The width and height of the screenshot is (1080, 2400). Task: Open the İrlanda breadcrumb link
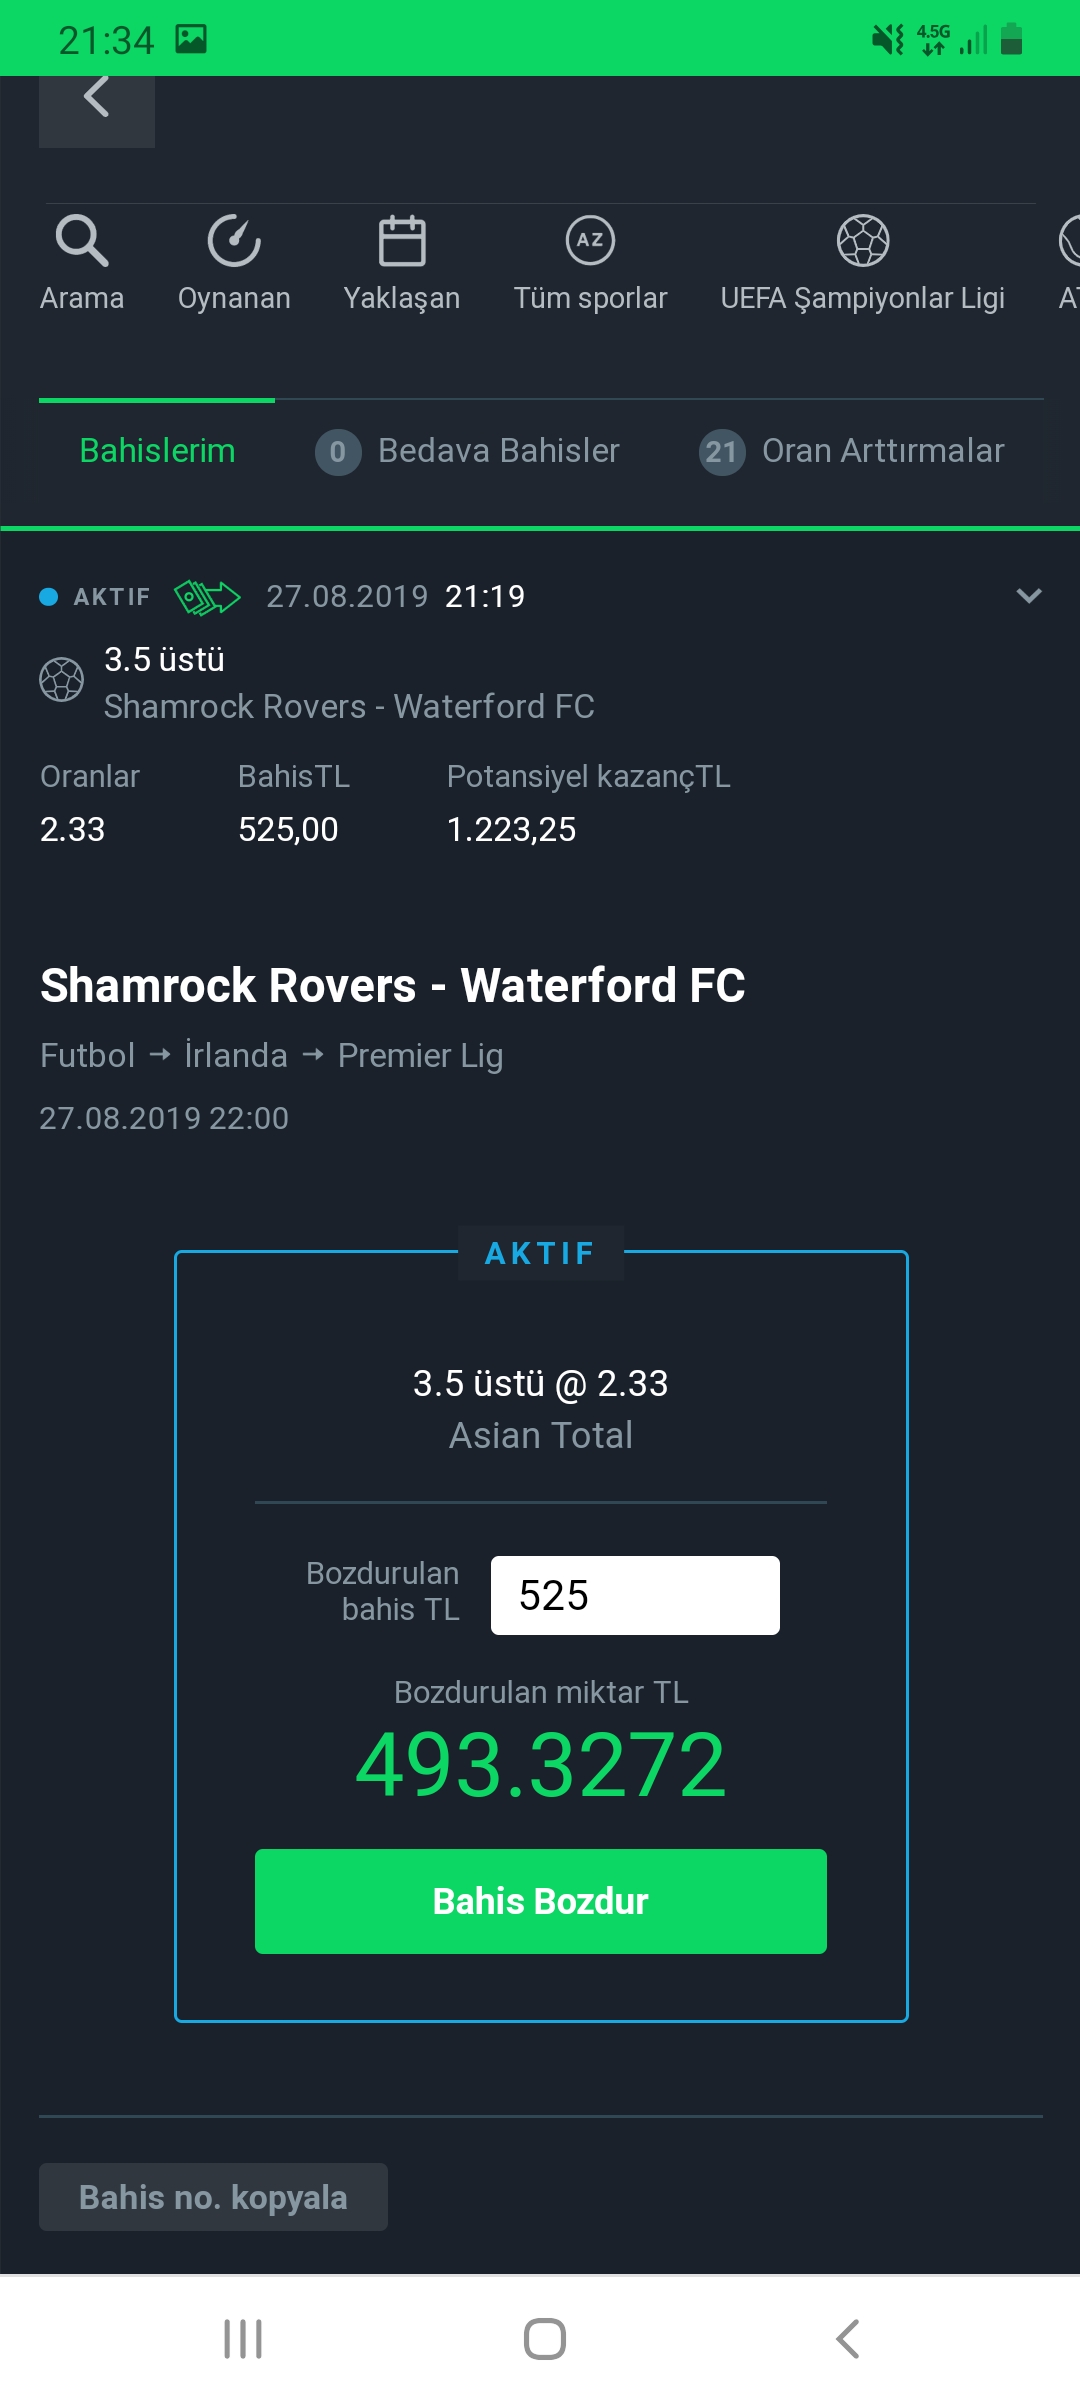(236, 1055)
